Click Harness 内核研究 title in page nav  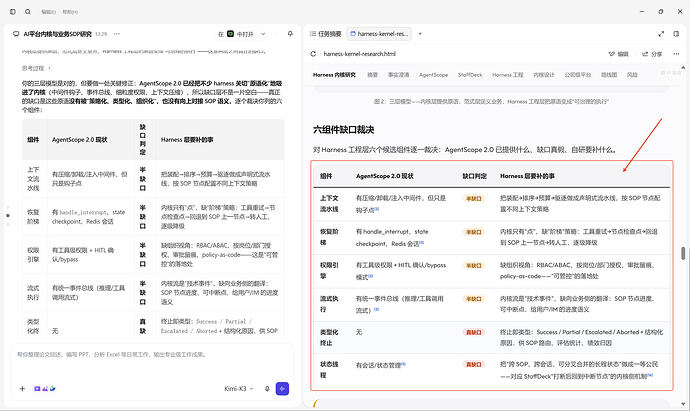[x=334, y=75]
